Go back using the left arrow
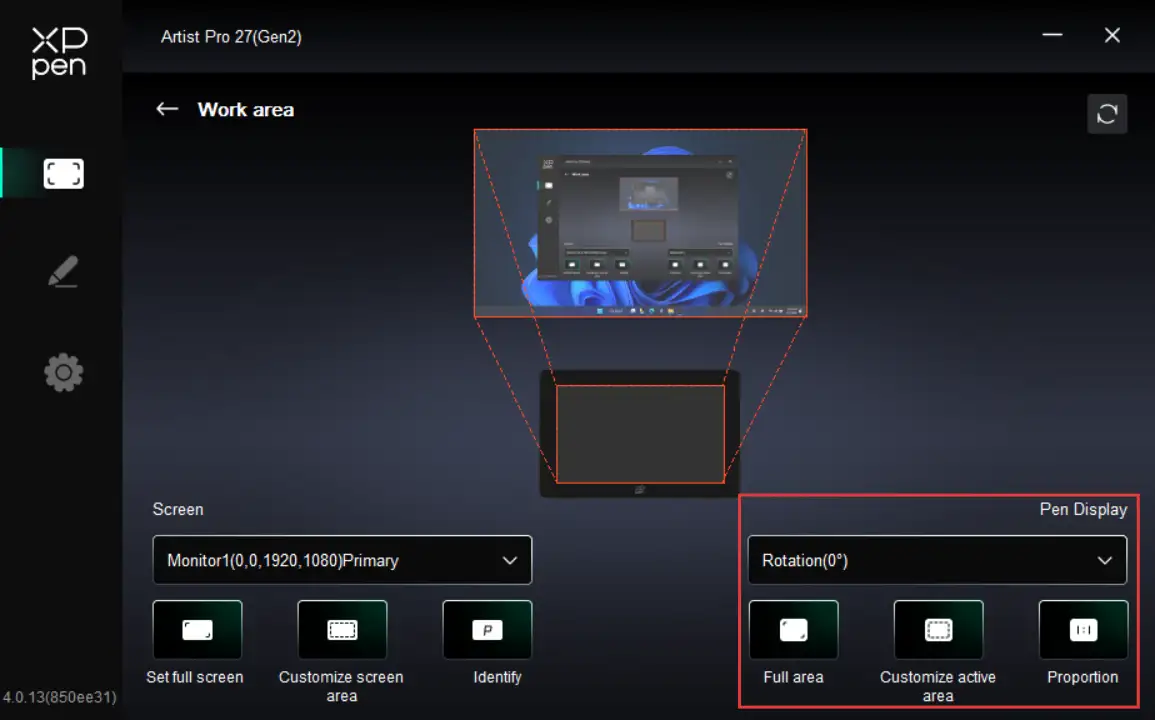Image resolution: width=1155 pixels, height=720 pixels. 167,109
